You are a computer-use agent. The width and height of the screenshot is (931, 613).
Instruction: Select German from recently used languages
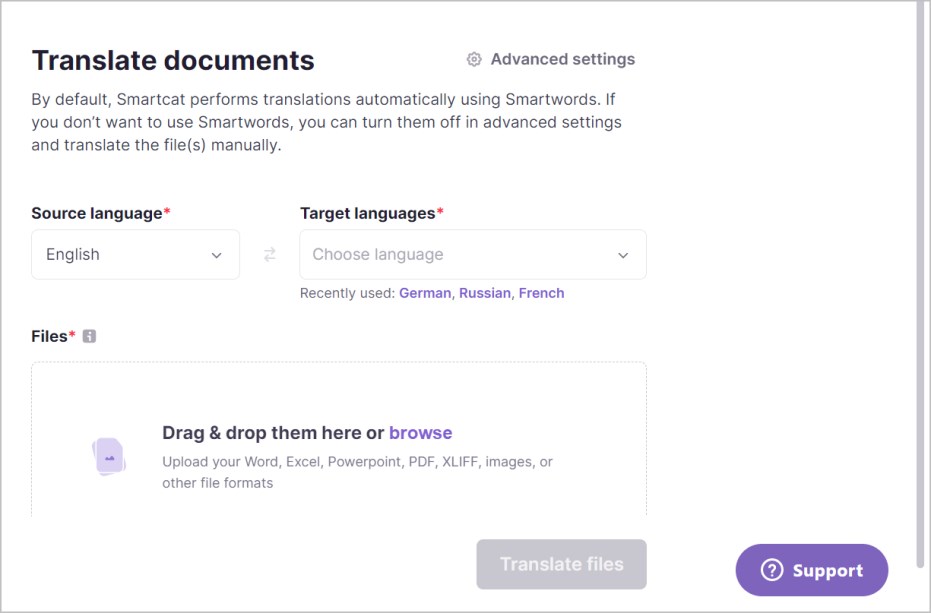(425, 293)
